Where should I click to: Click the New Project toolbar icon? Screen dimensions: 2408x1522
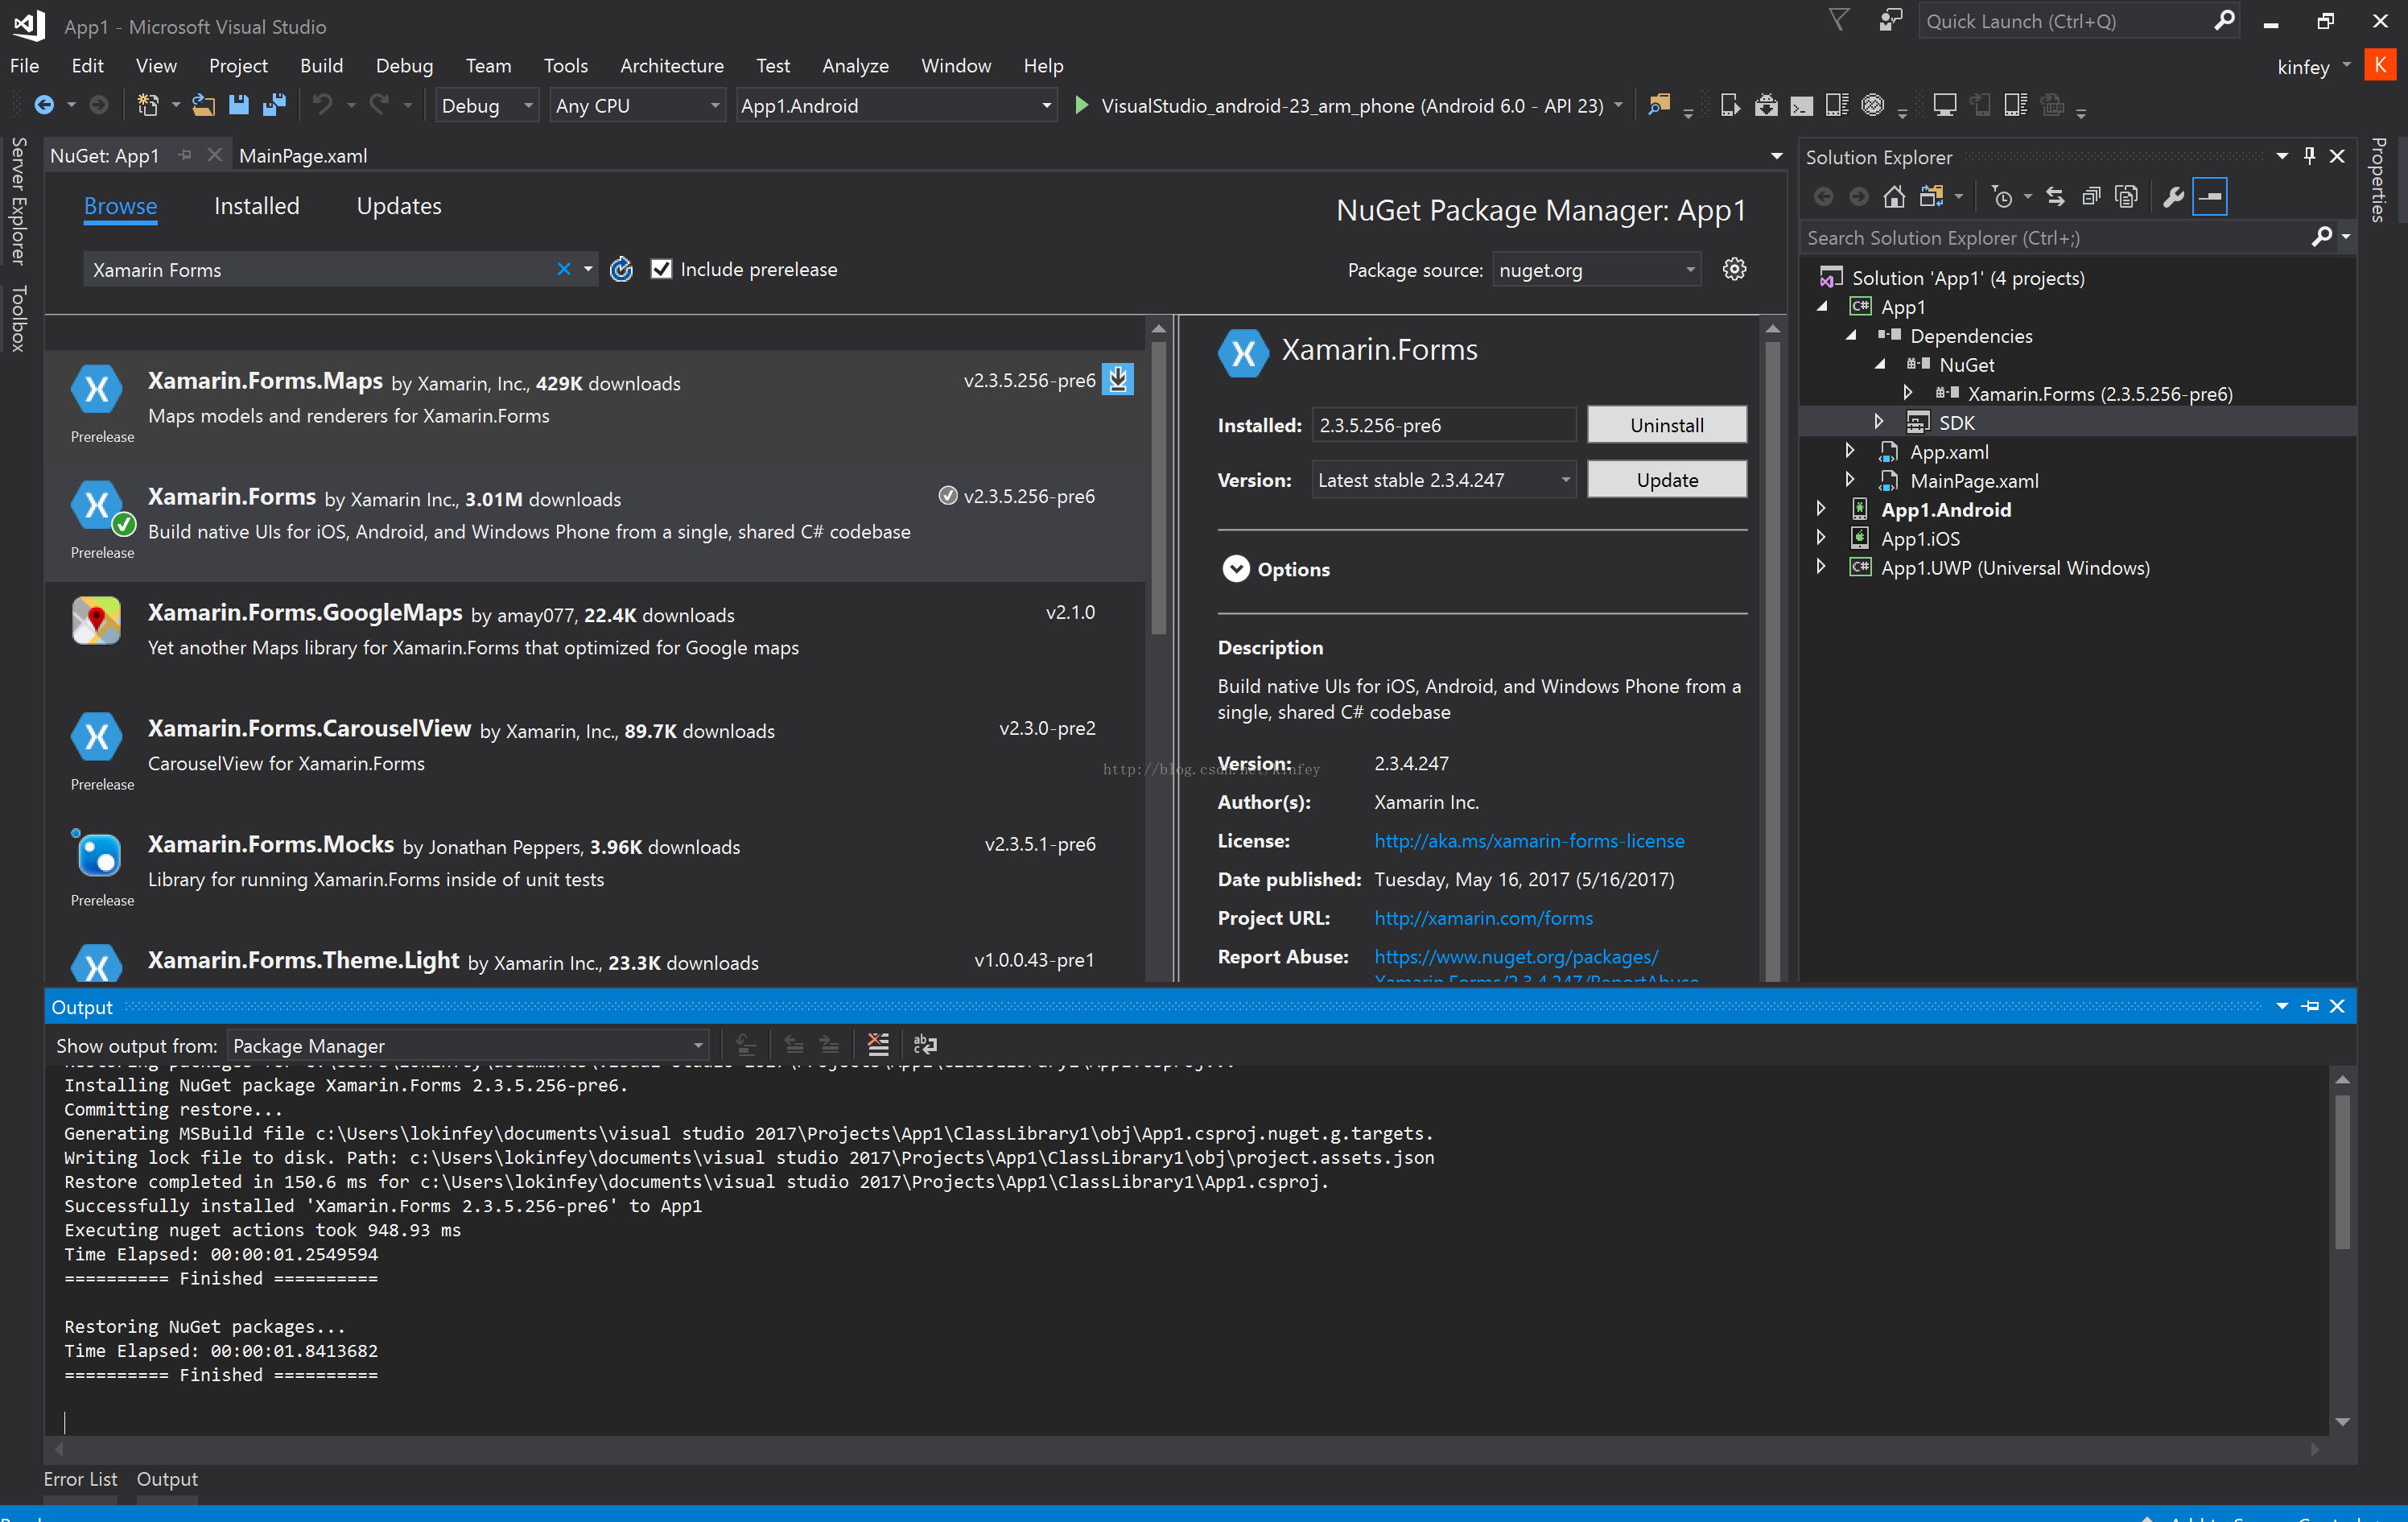[x=148, y=105]
